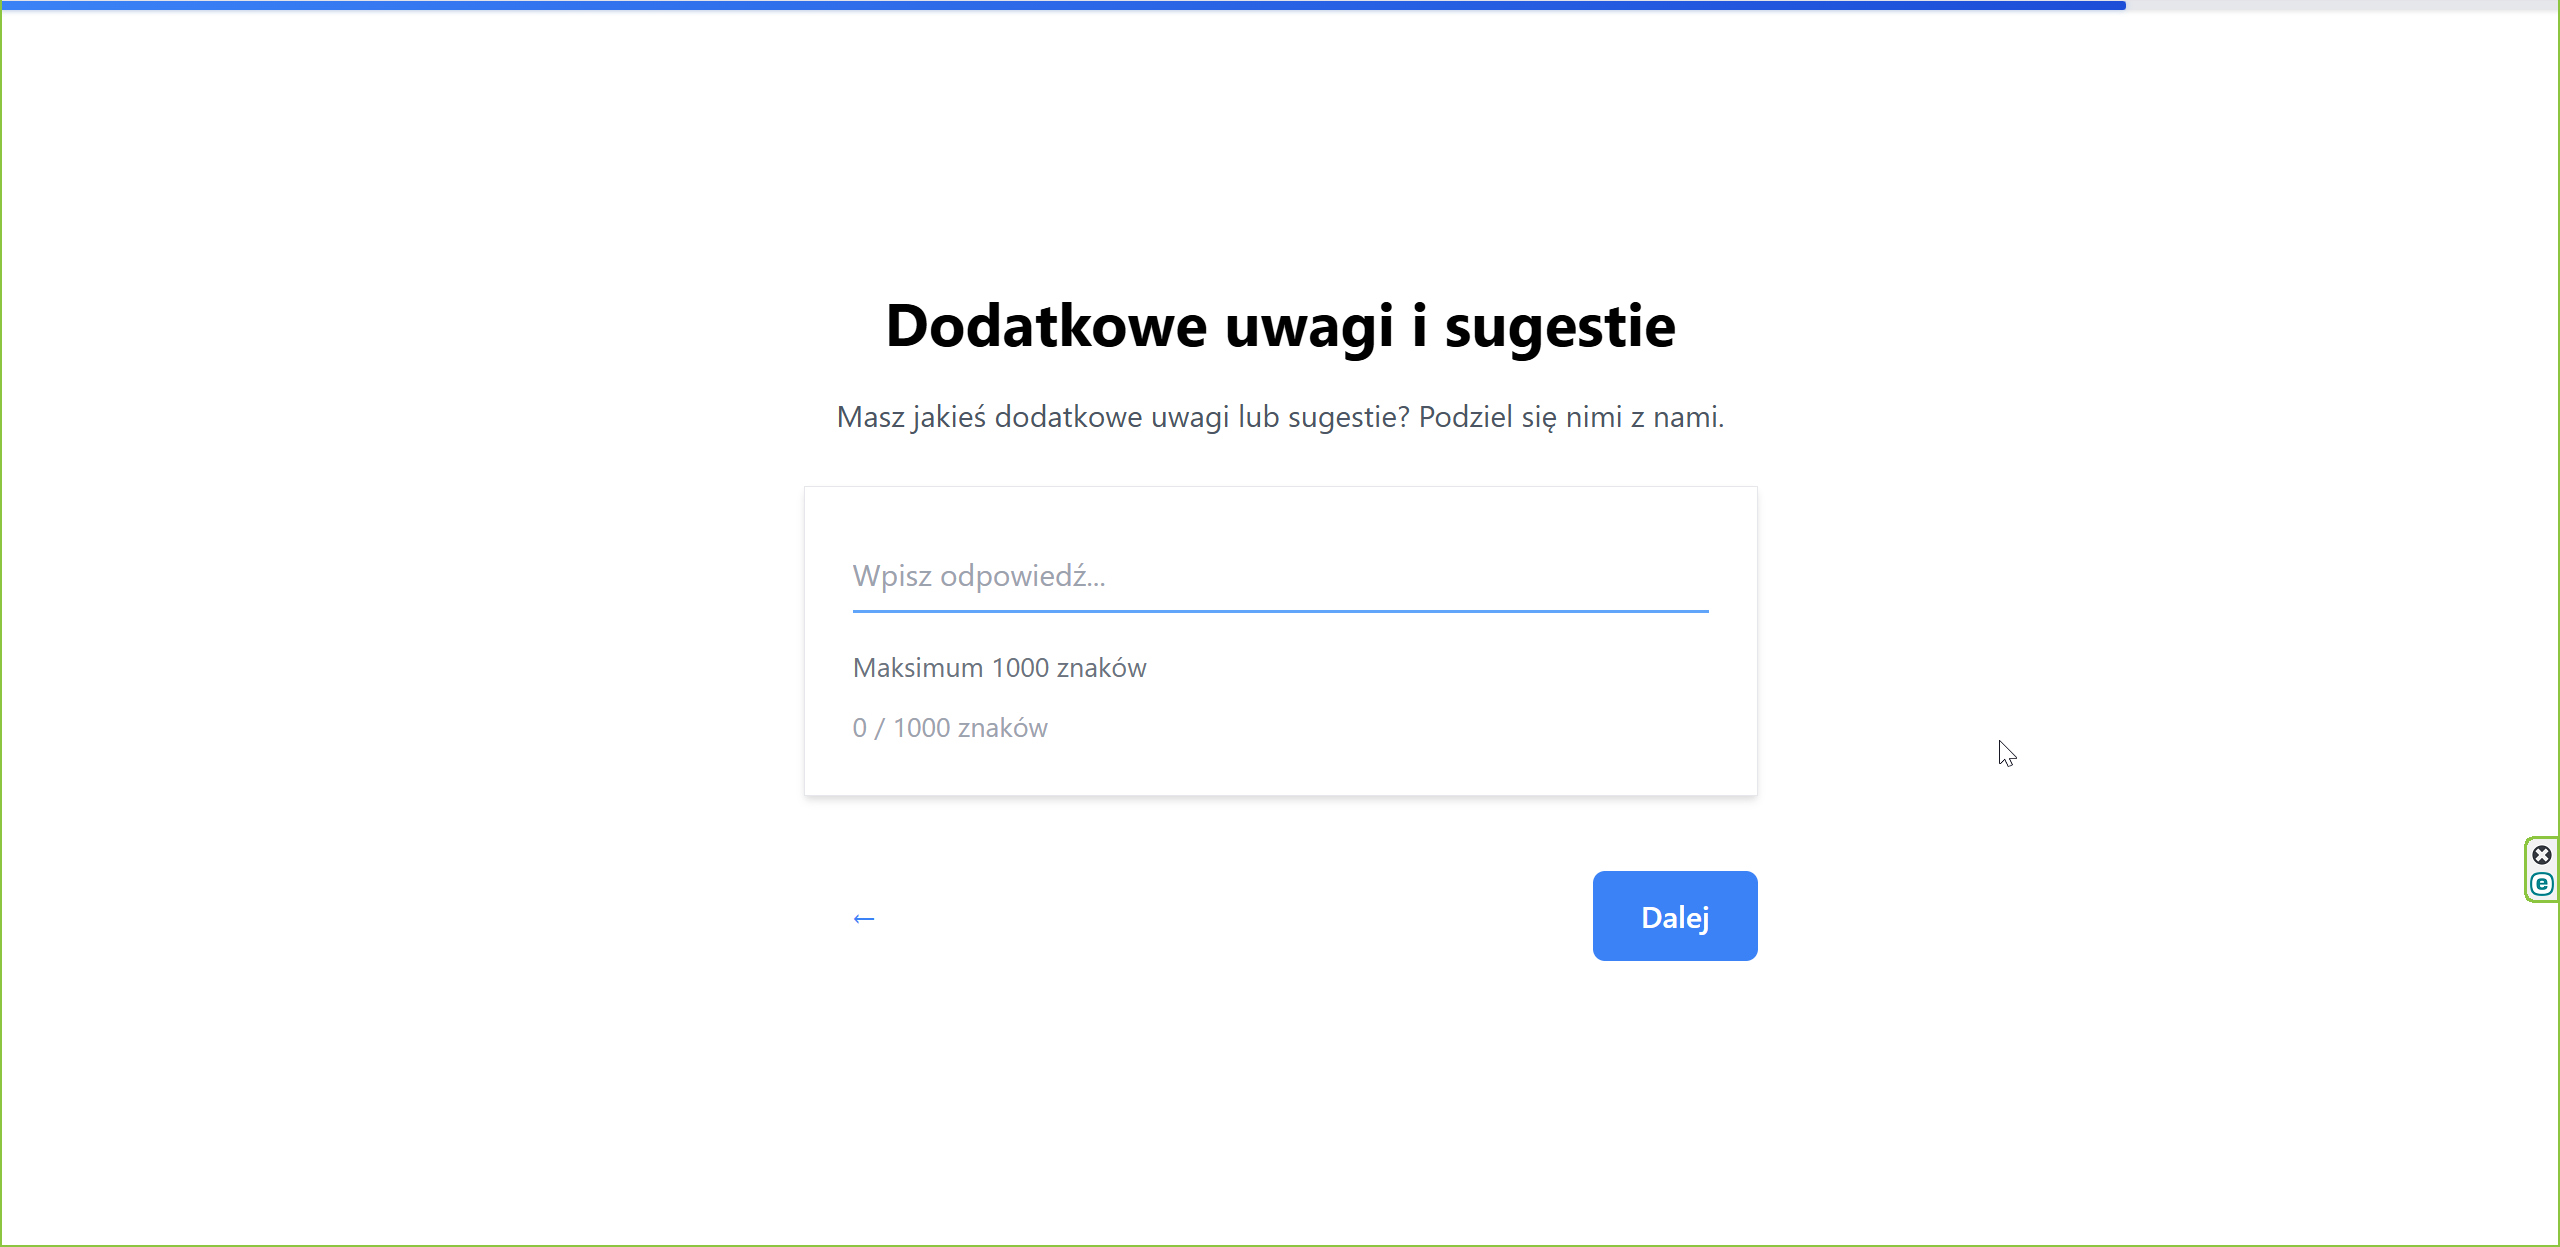
Task: Click the blue underline of the answer field
Action: [1280, 610]
